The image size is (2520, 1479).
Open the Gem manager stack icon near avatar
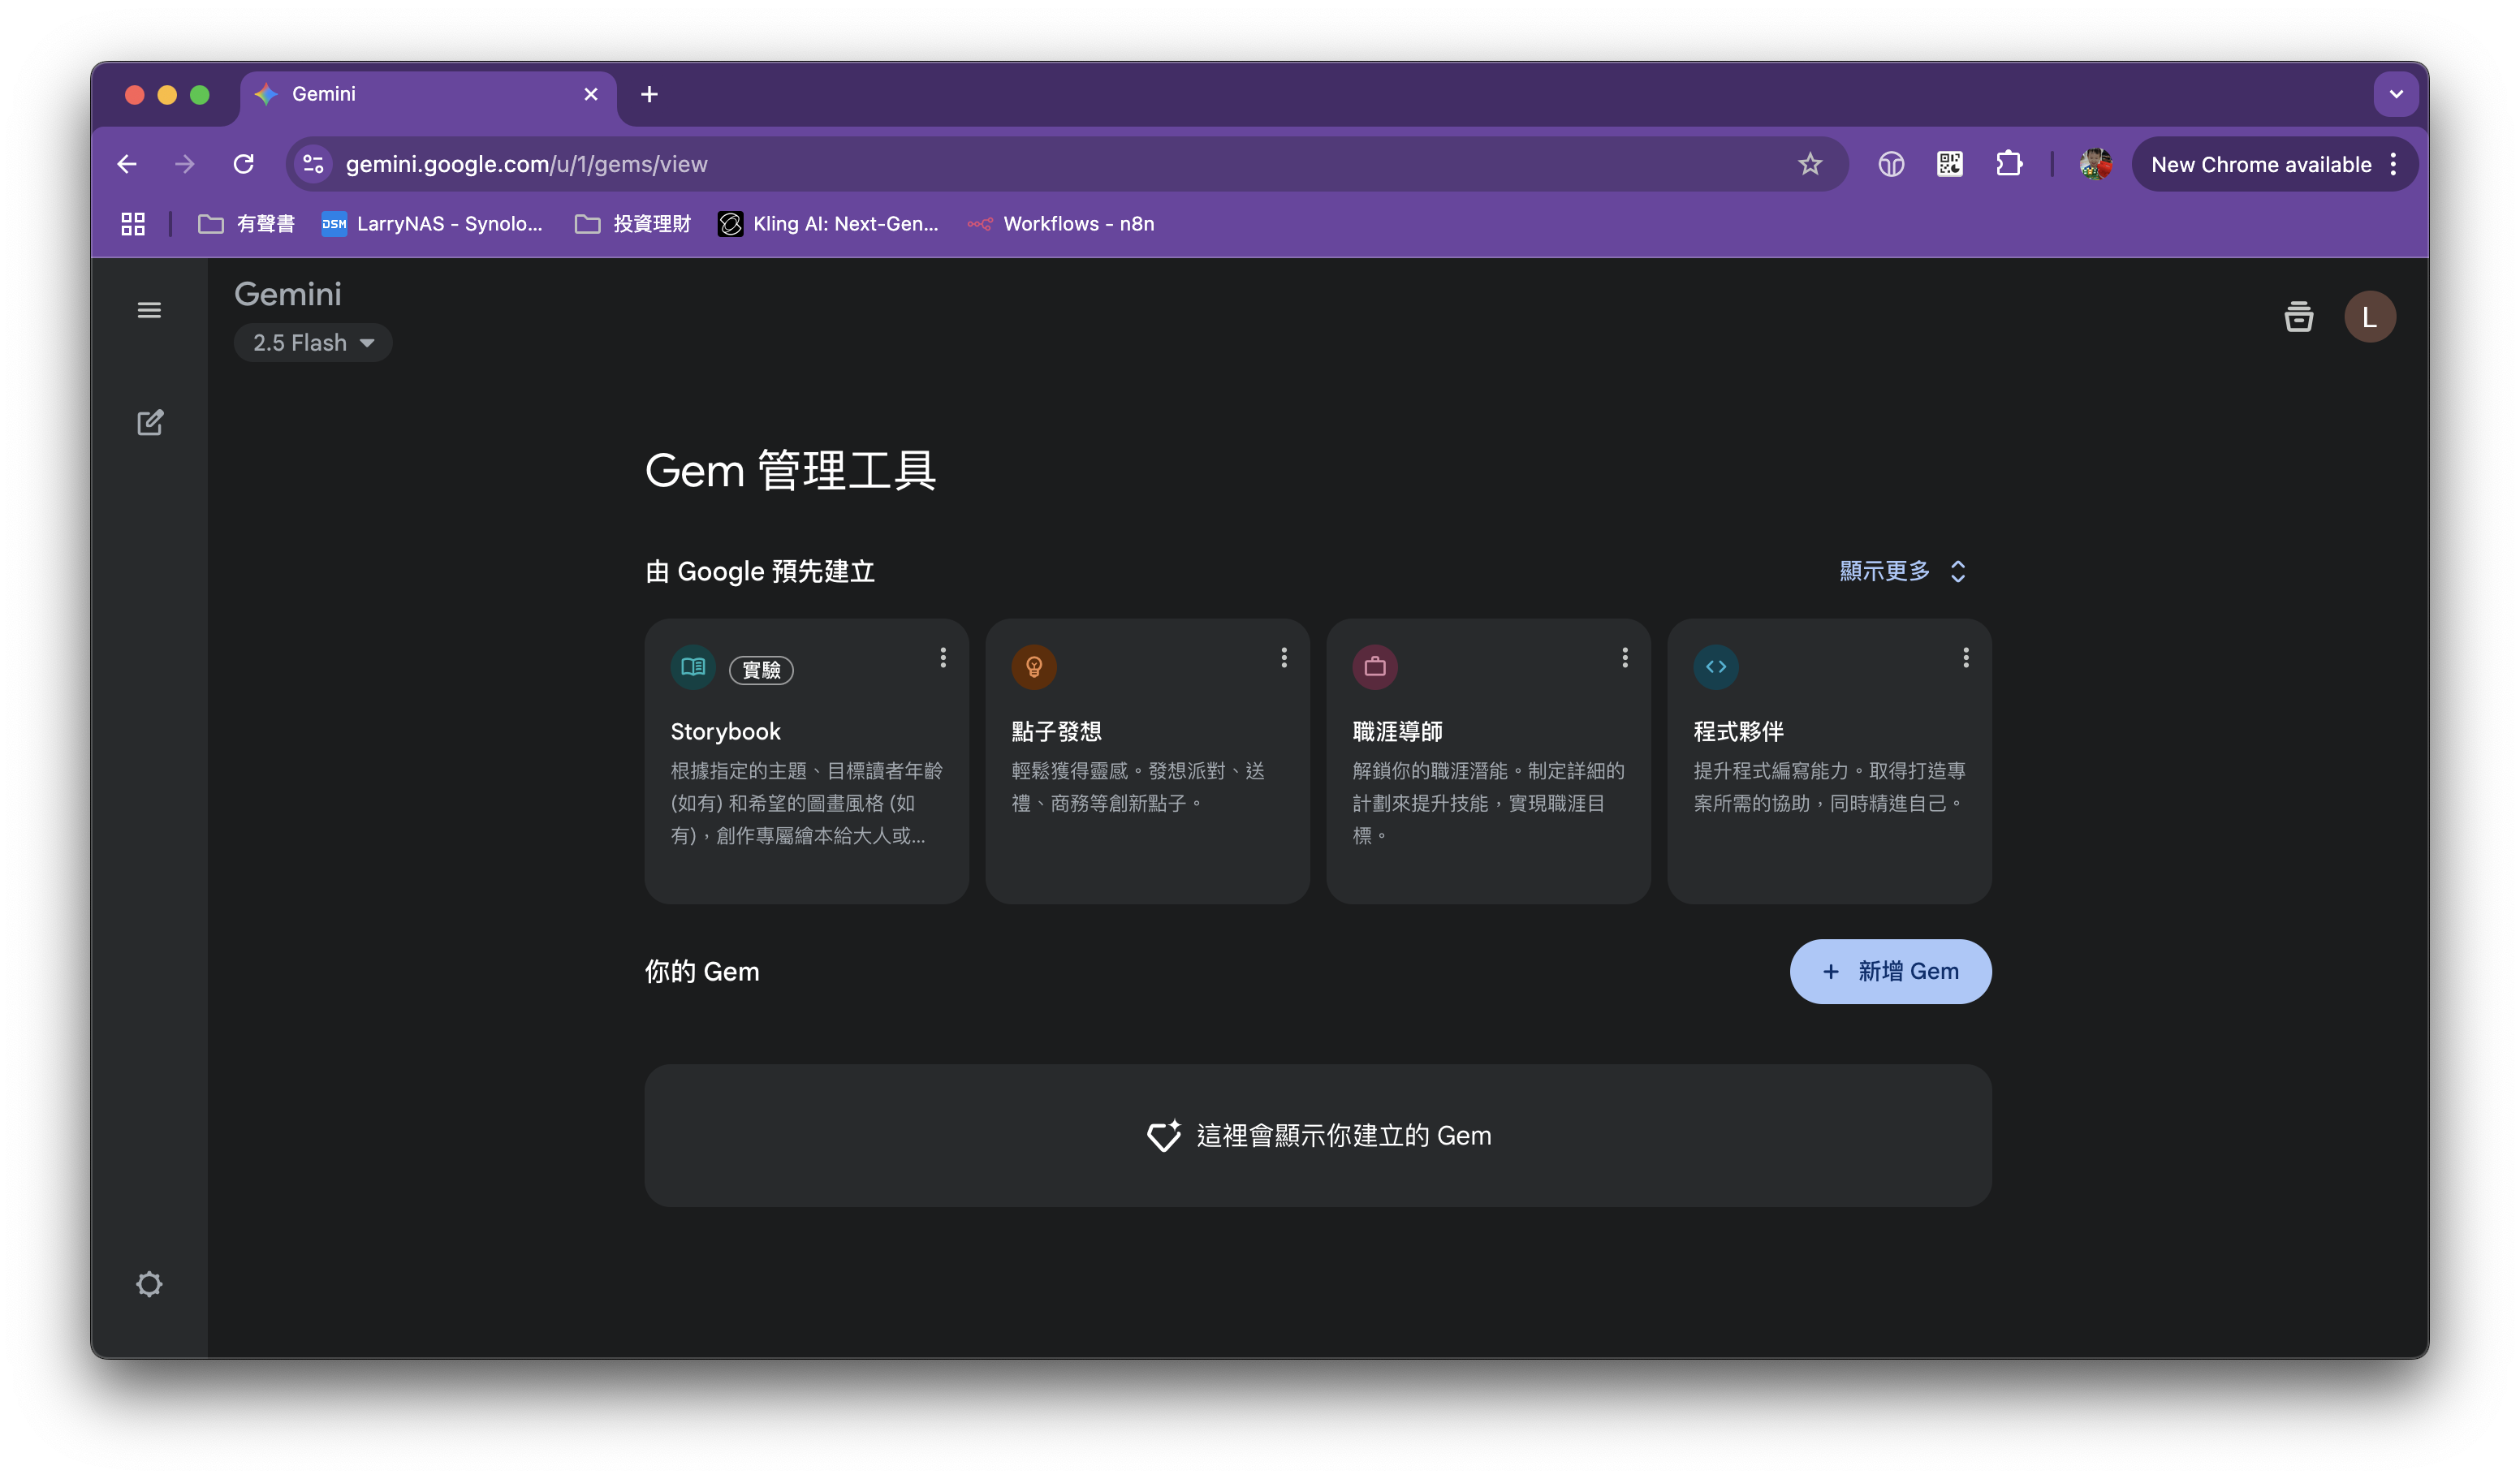coord(2298,317)
